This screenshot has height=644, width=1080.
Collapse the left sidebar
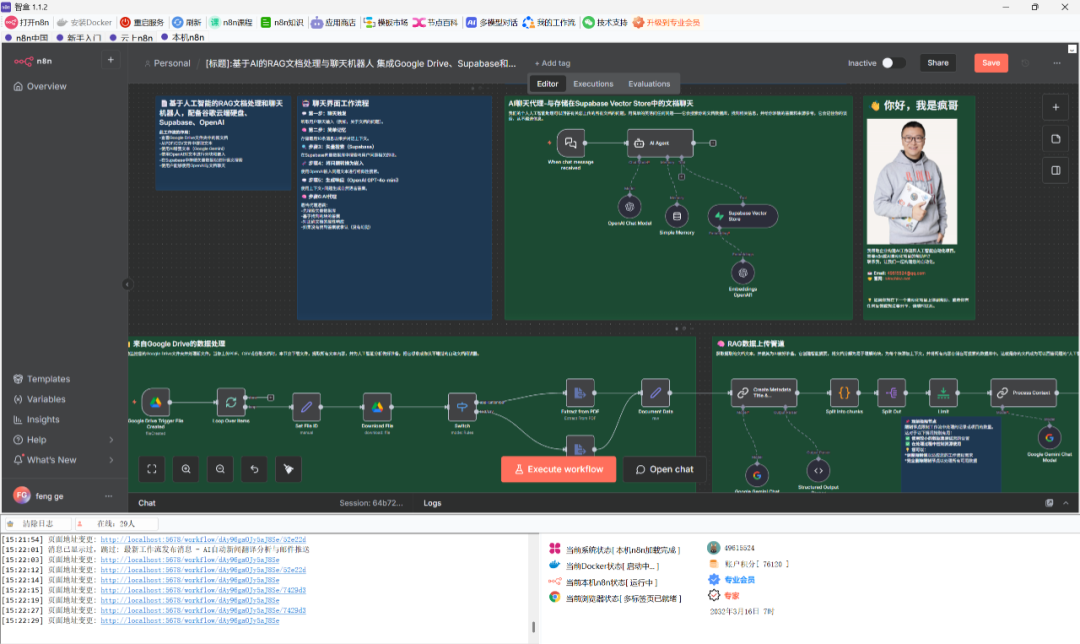point(127,284)
